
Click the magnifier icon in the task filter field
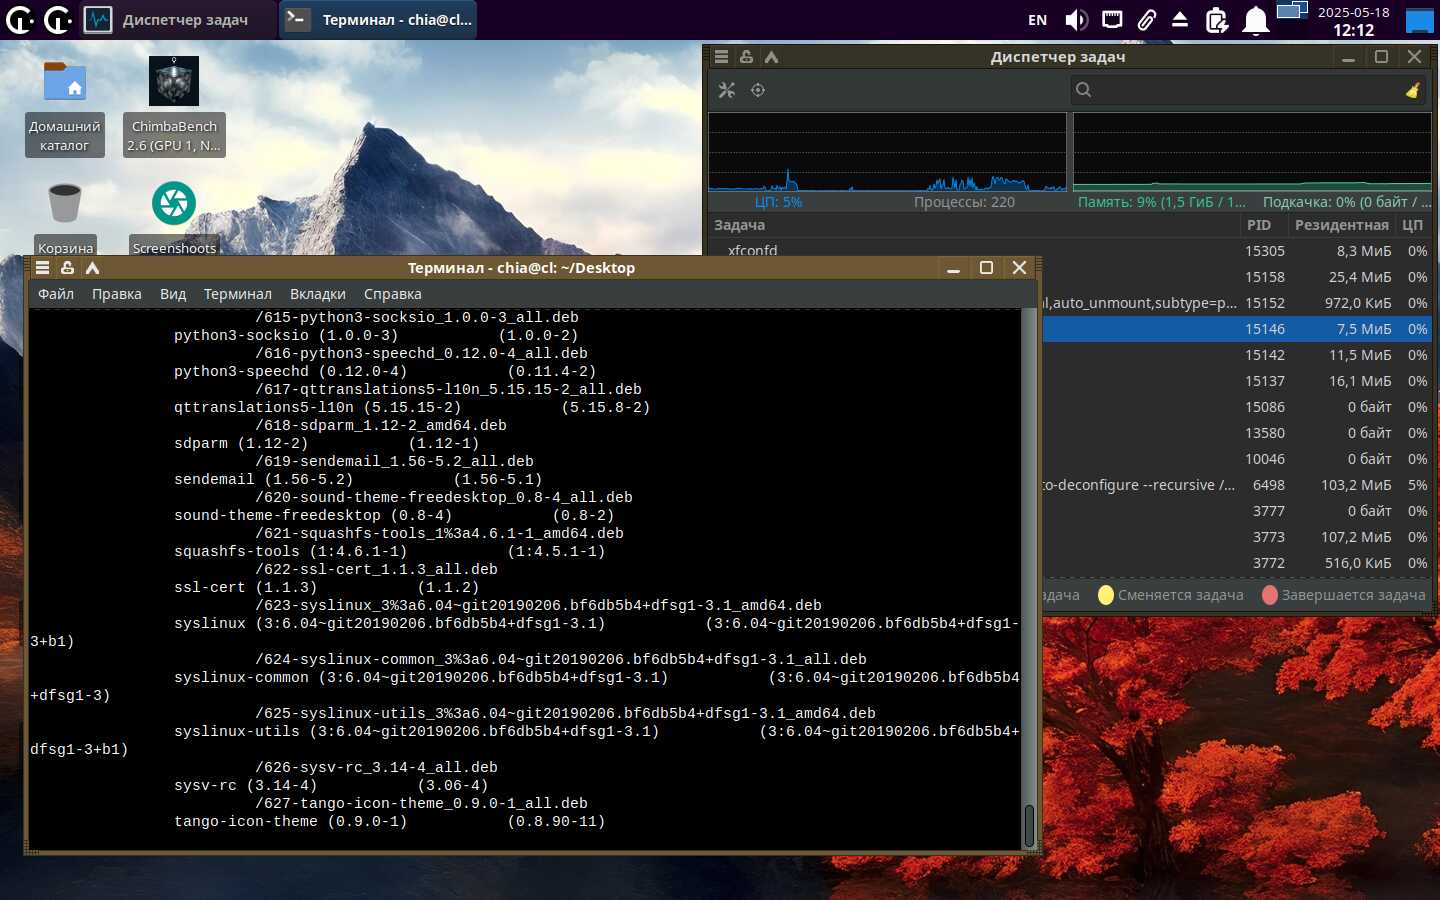coord(1083,90)
